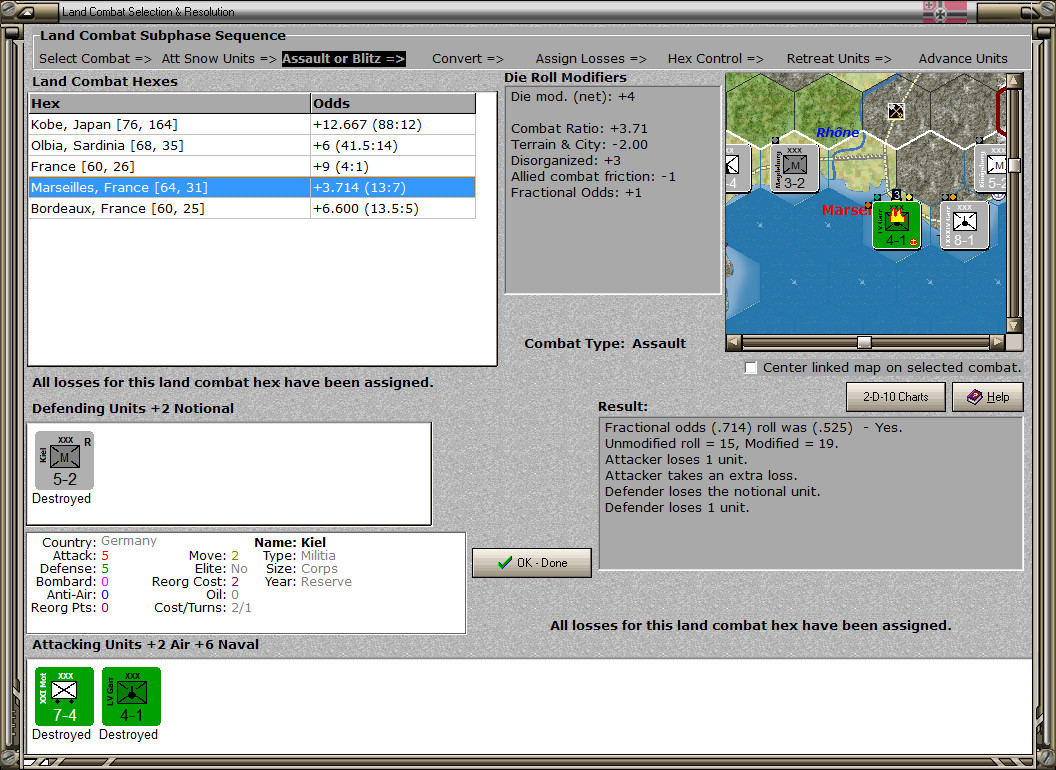Click the Convert subphase step

pyautogui.click(x=468, y=59)
